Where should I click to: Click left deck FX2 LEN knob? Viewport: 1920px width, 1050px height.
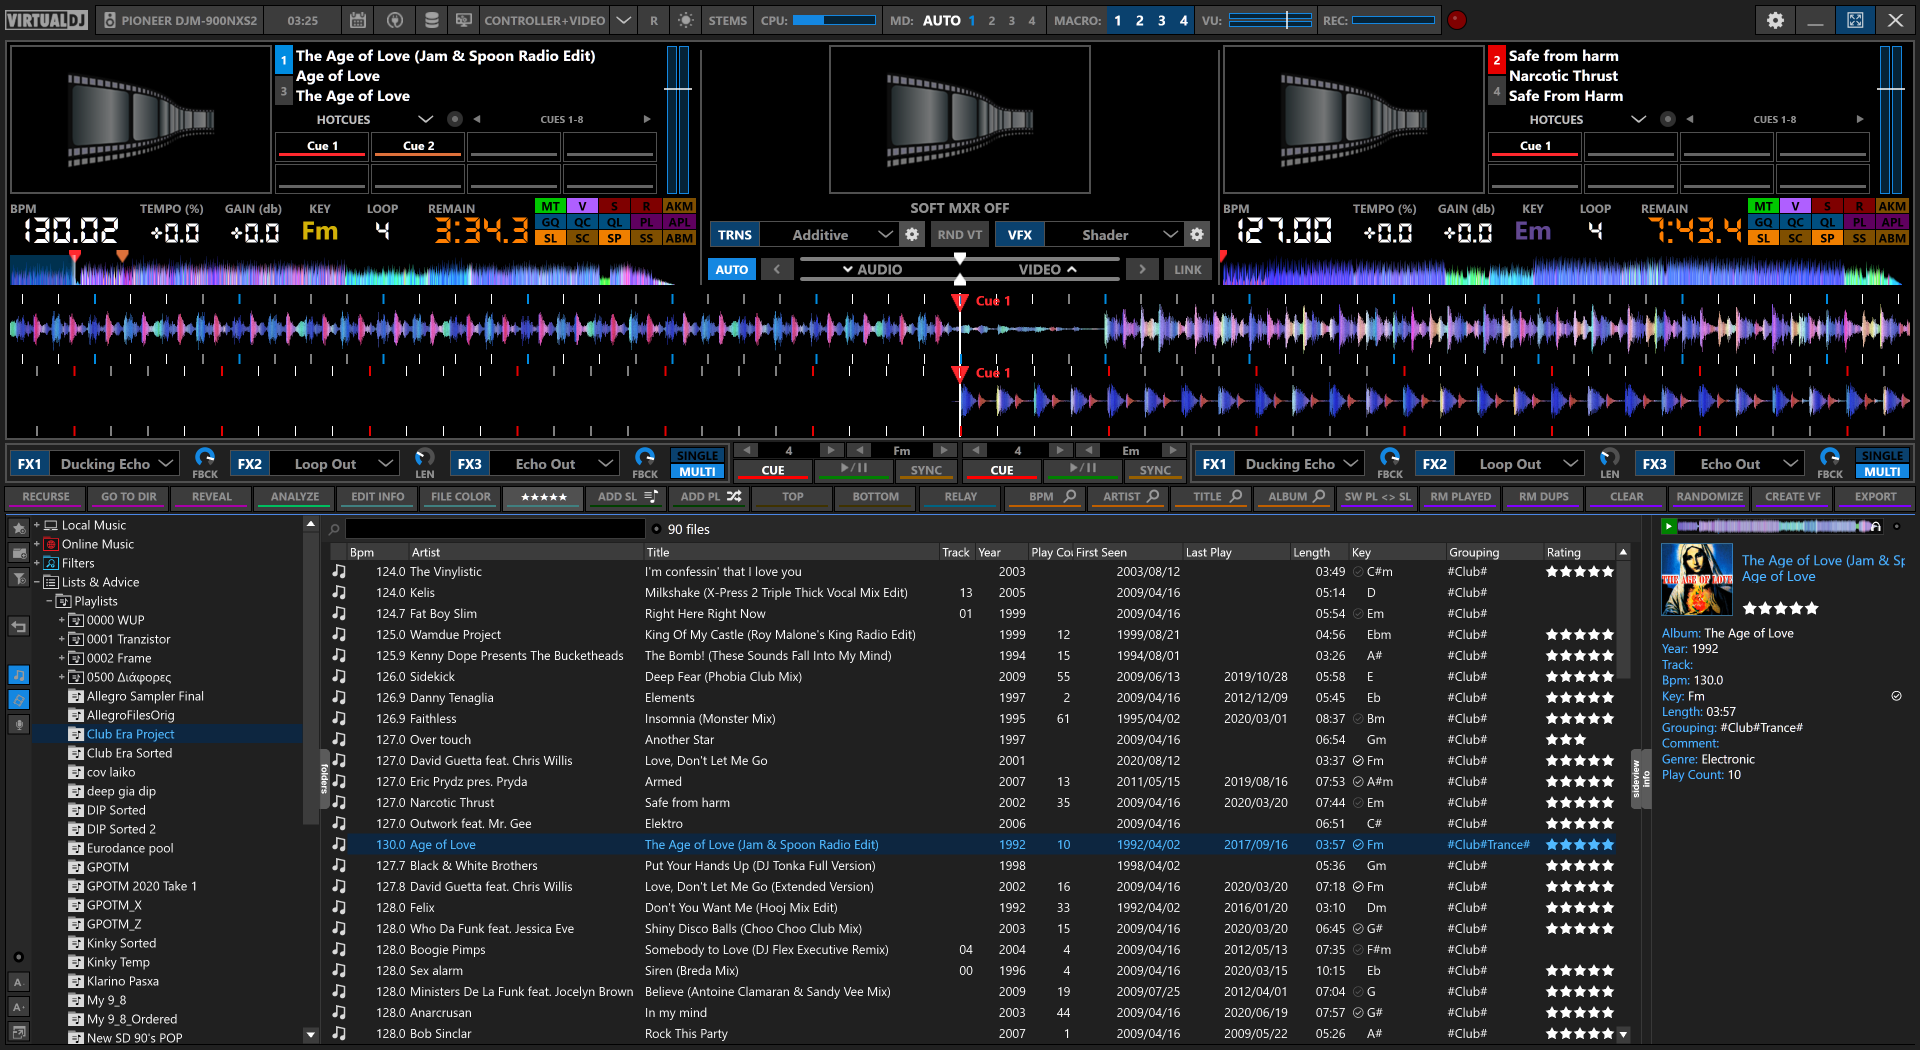click(x=425, y=458)
